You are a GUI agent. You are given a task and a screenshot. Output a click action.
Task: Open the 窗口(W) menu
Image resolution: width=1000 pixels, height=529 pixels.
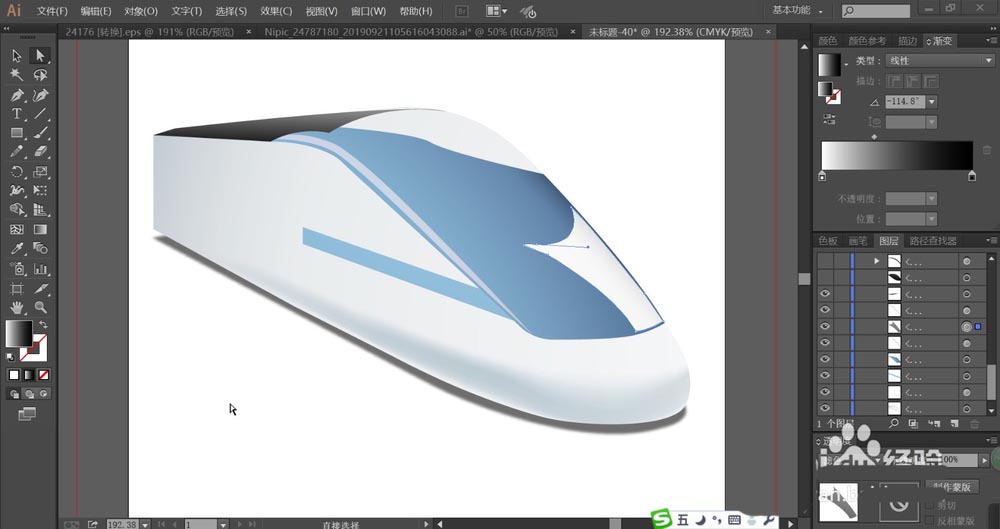point(369,11)
